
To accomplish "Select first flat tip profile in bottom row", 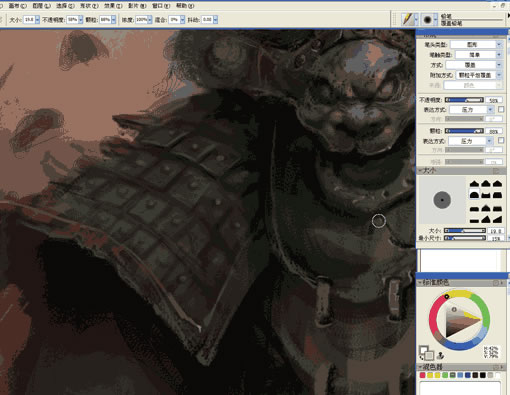I will point(474,220).
